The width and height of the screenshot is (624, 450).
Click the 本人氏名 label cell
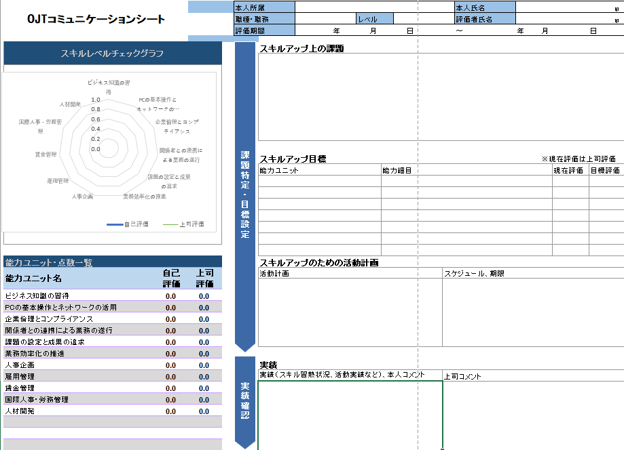485,7
